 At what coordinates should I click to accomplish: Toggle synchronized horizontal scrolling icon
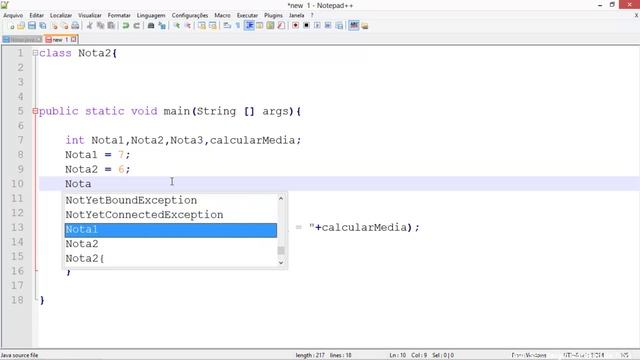[213, 26]
